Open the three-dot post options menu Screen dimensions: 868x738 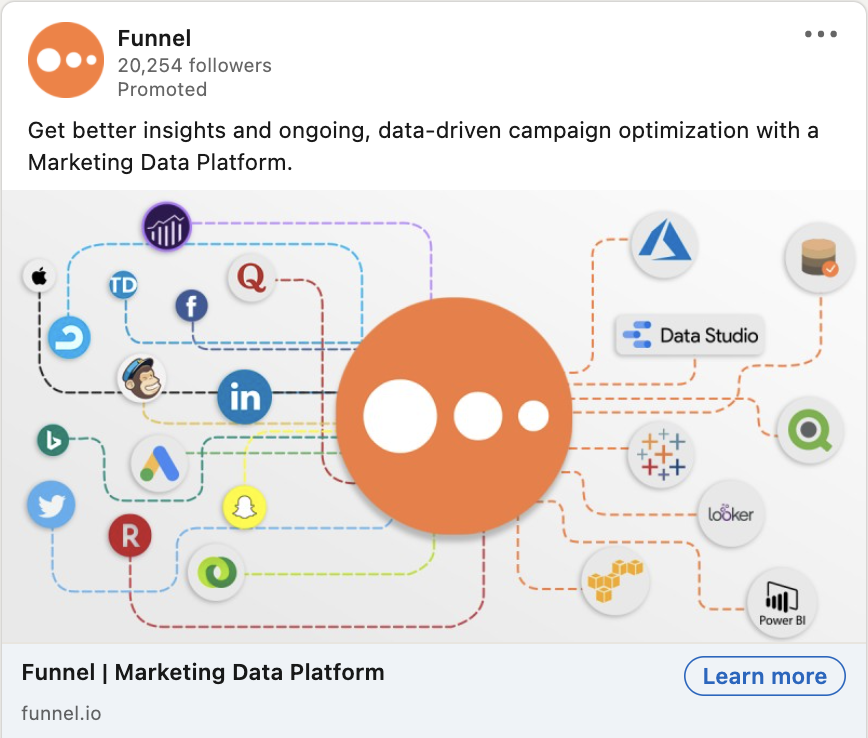tap(820, 35)
